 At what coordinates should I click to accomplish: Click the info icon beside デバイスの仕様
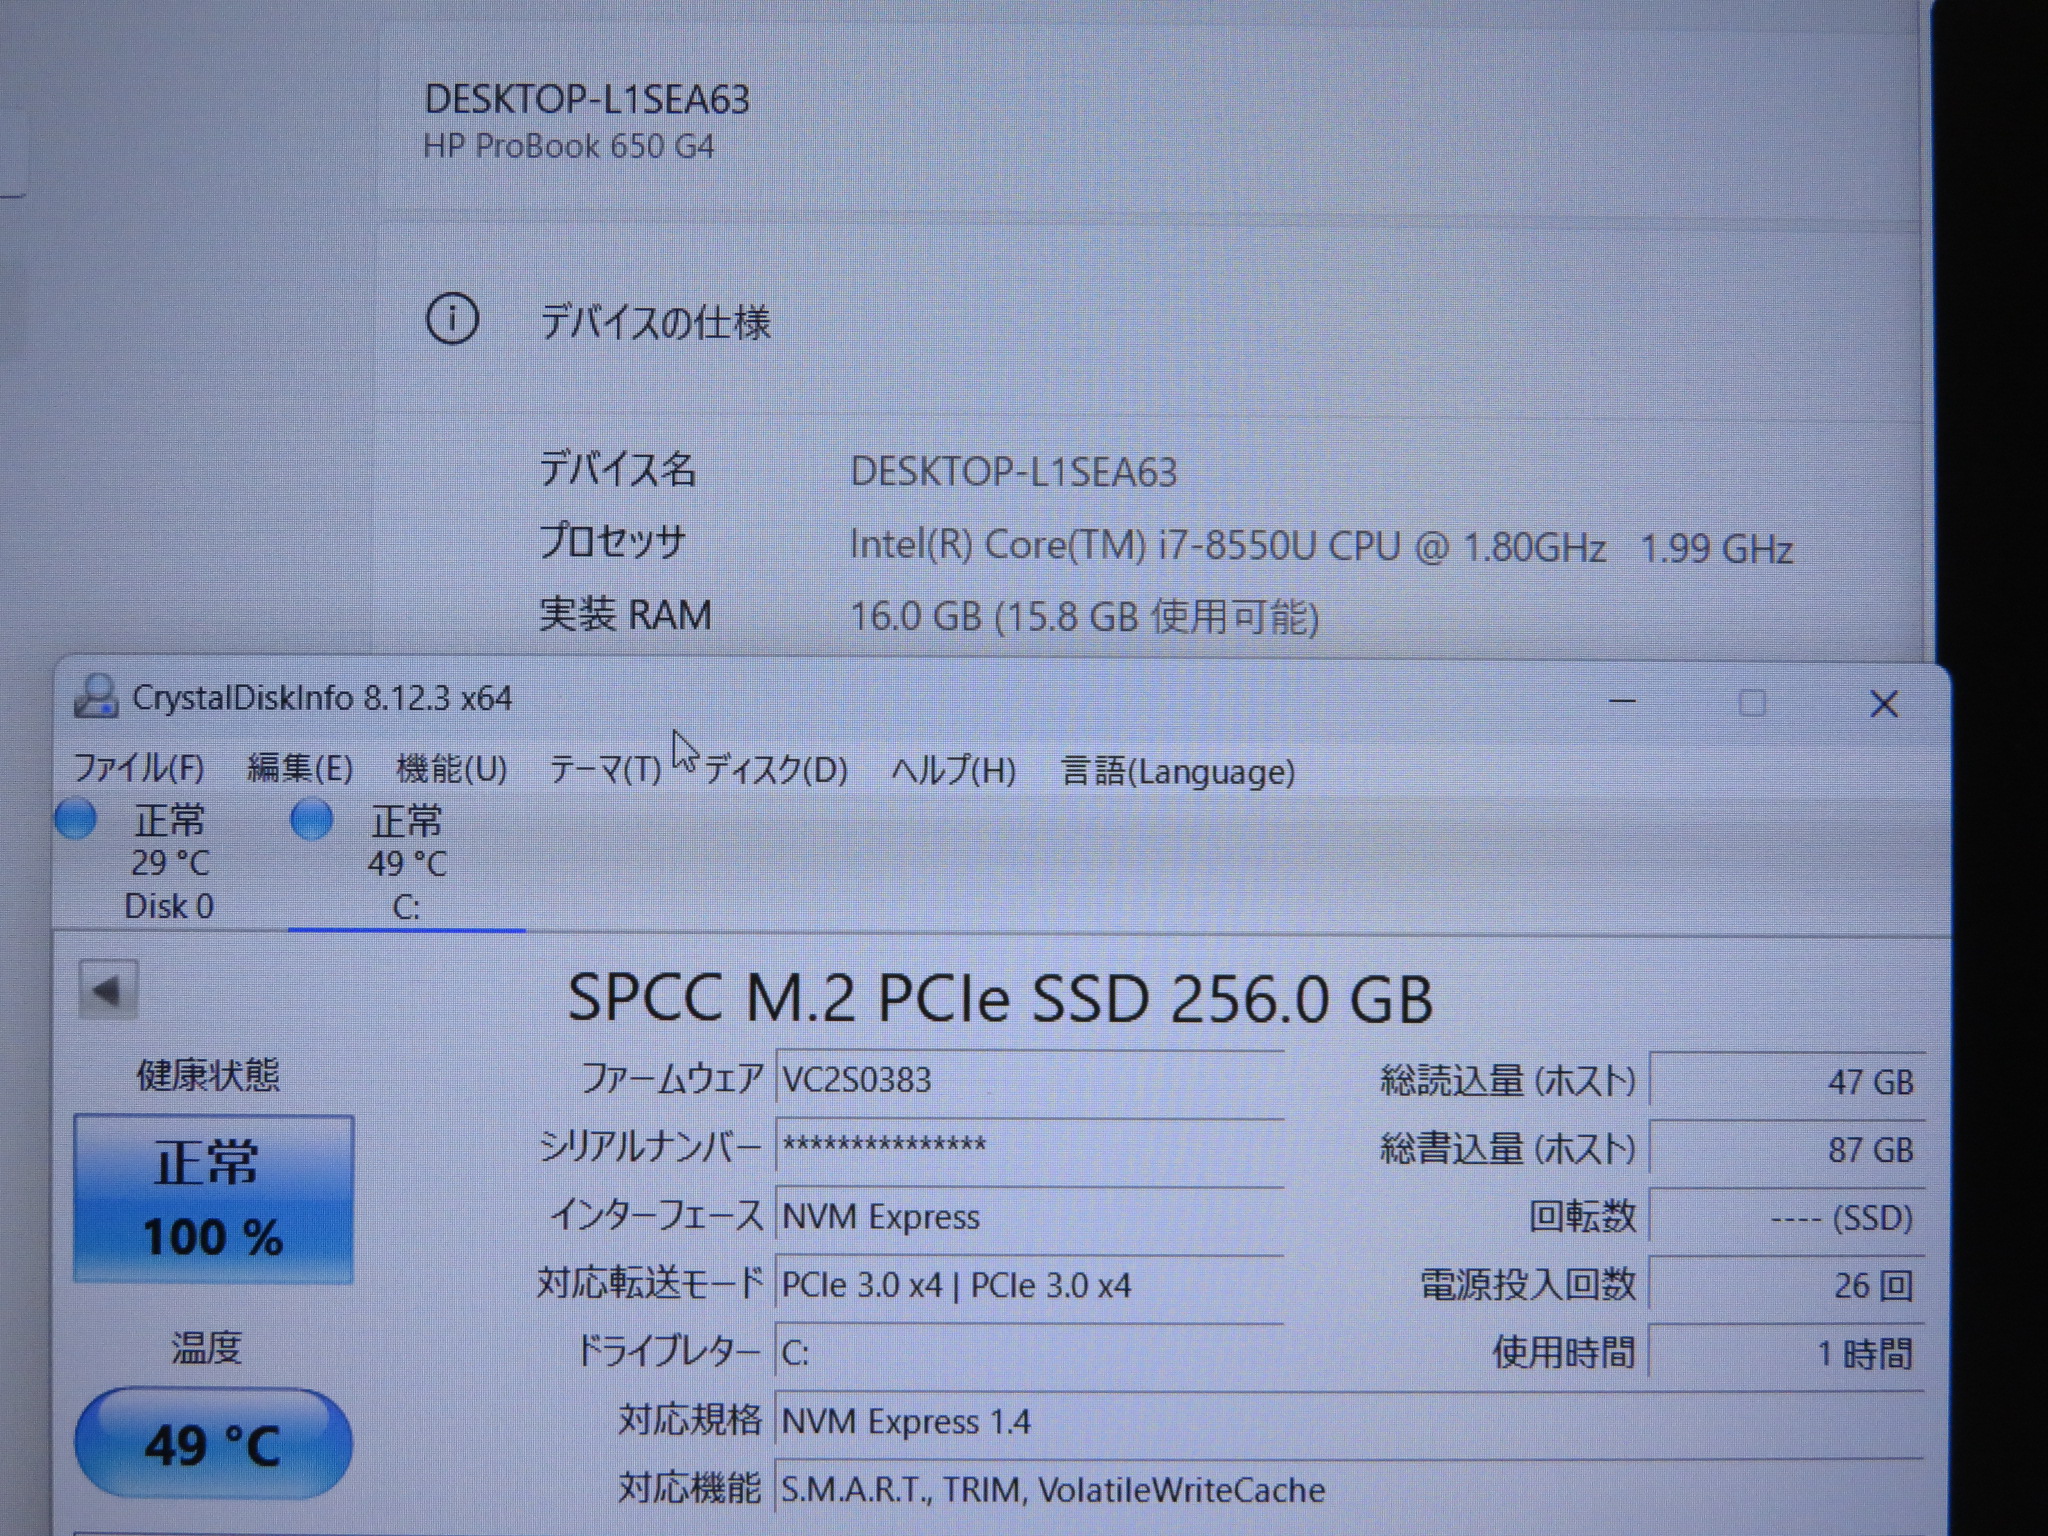point(452,320)
